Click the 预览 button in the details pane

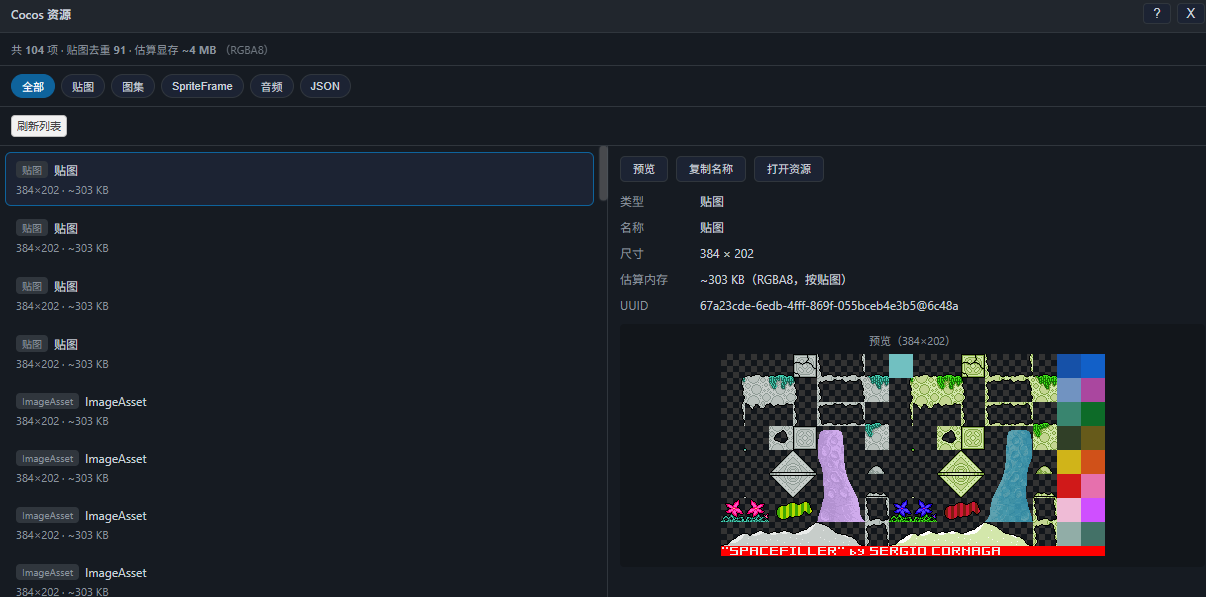[644, 169]
